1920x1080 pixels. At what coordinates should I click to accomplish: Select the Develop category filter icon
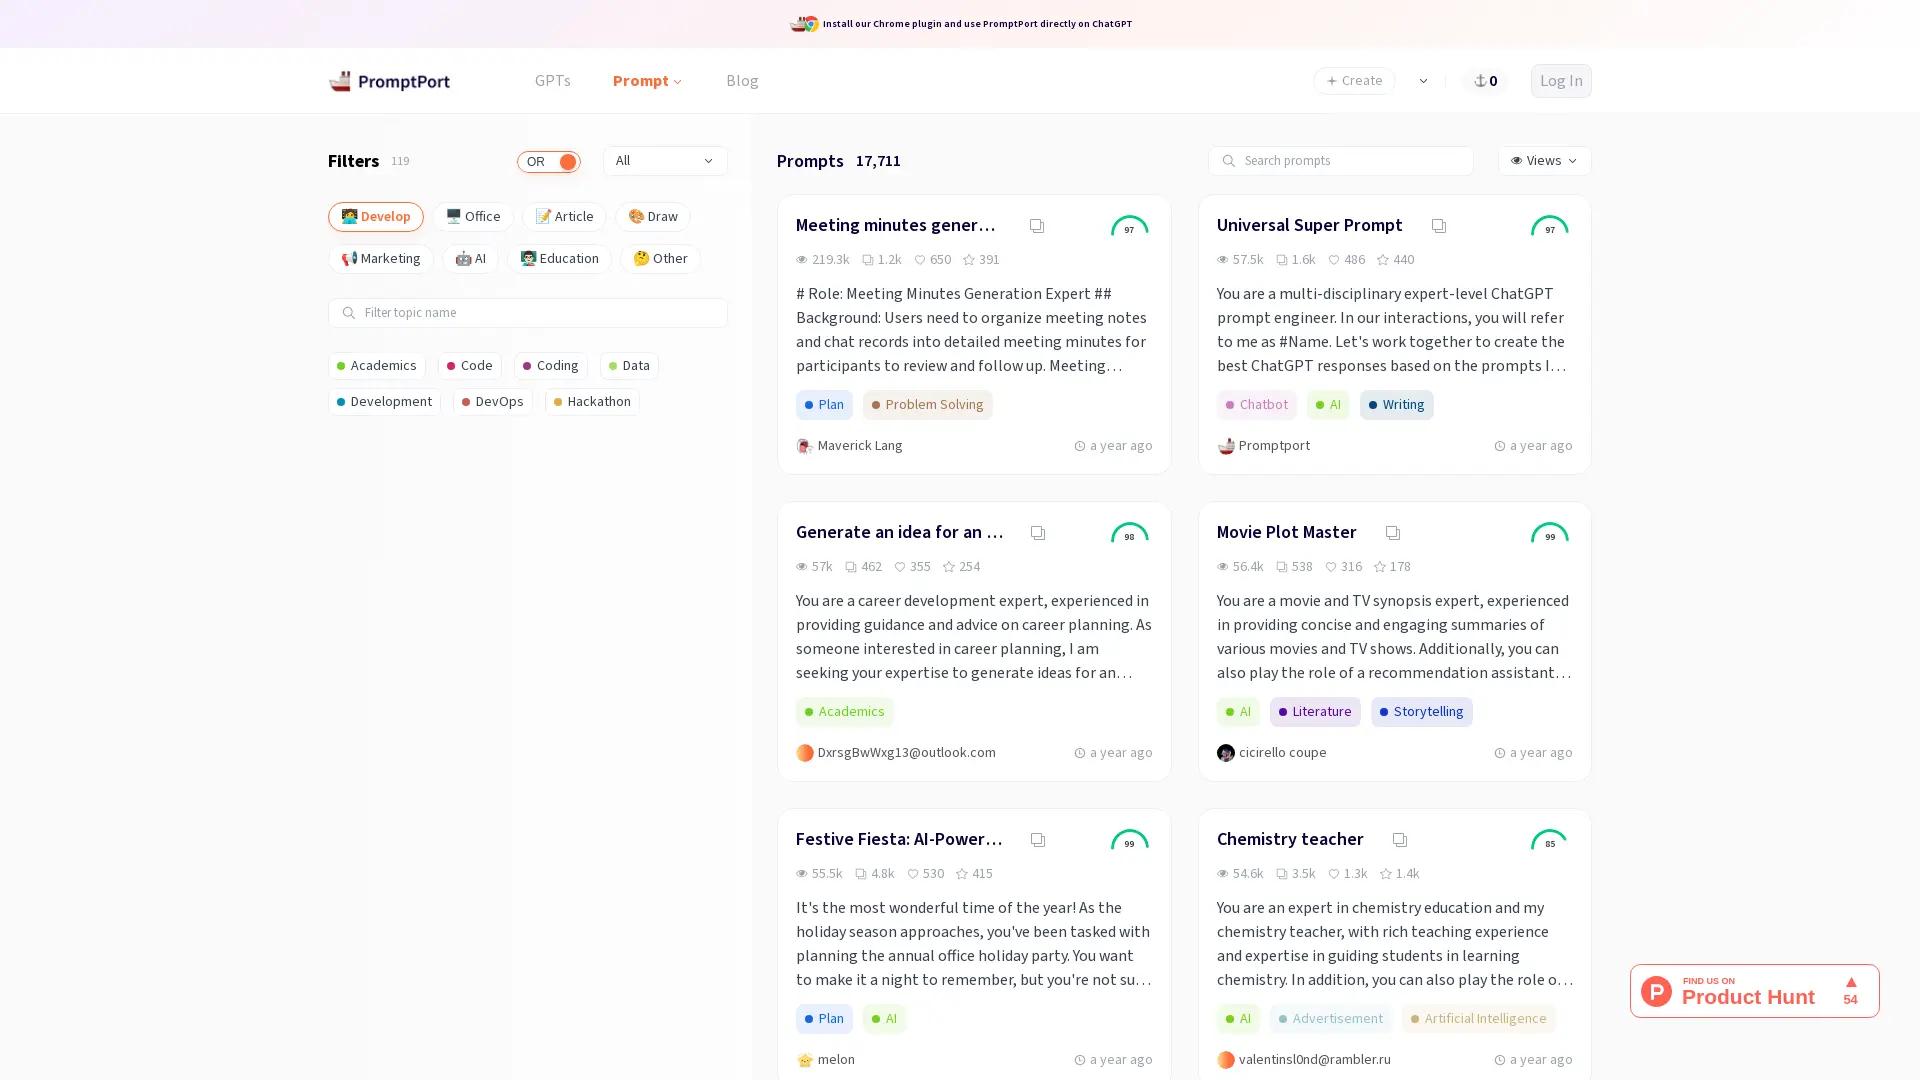(350, 217)
